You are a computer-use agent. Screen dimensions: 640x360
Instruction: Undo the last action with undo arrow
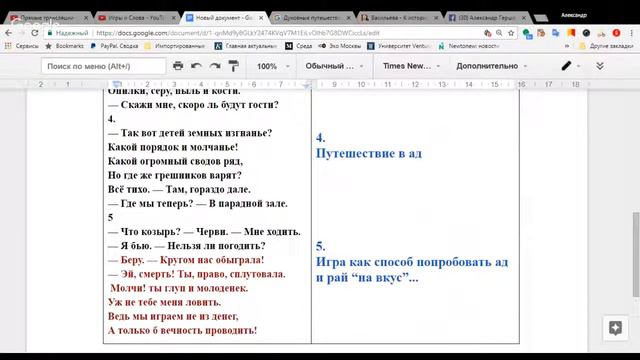click(x=196, y=66)
